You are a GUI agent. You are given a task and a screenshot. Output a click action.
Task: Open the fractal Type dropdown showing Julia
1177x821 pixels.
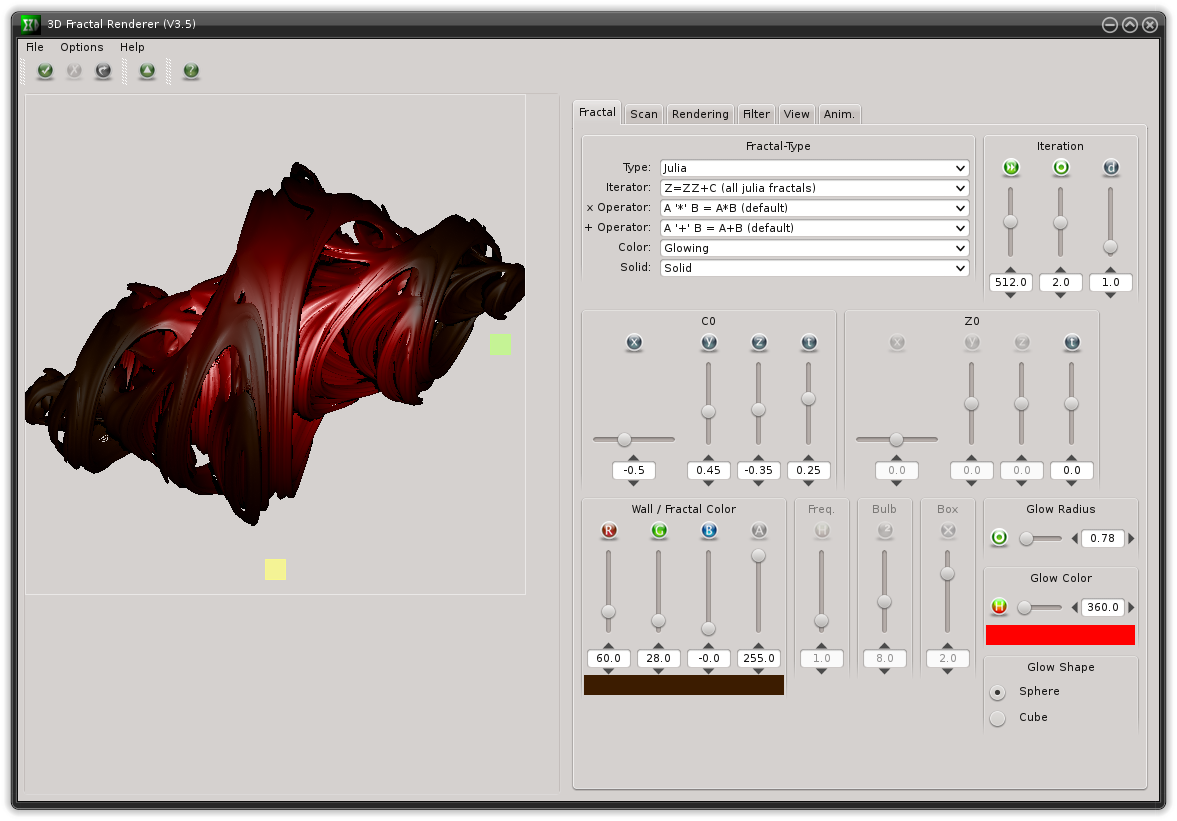[x=814, y=168]
